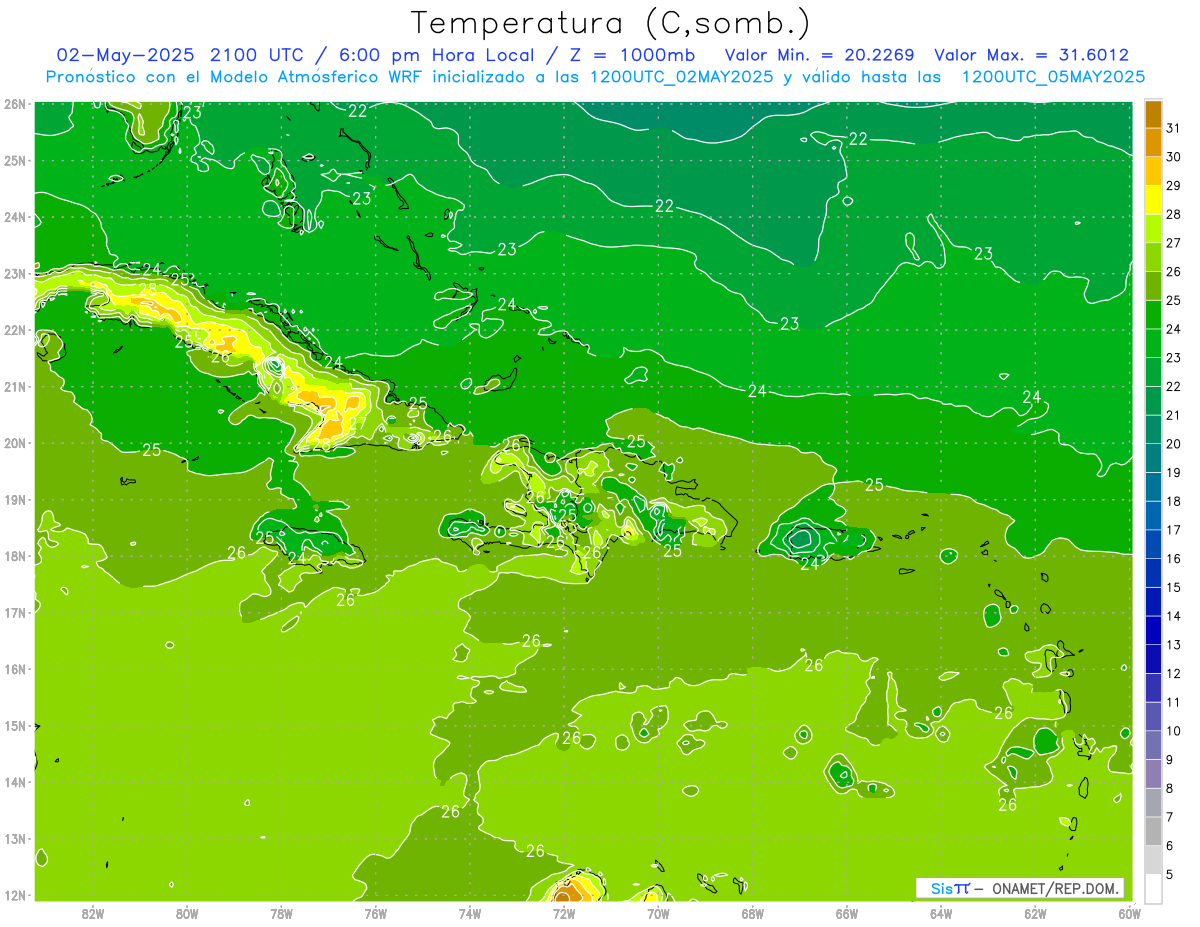
Task: Click the longitude label "76W"
Action: (375, 913)
